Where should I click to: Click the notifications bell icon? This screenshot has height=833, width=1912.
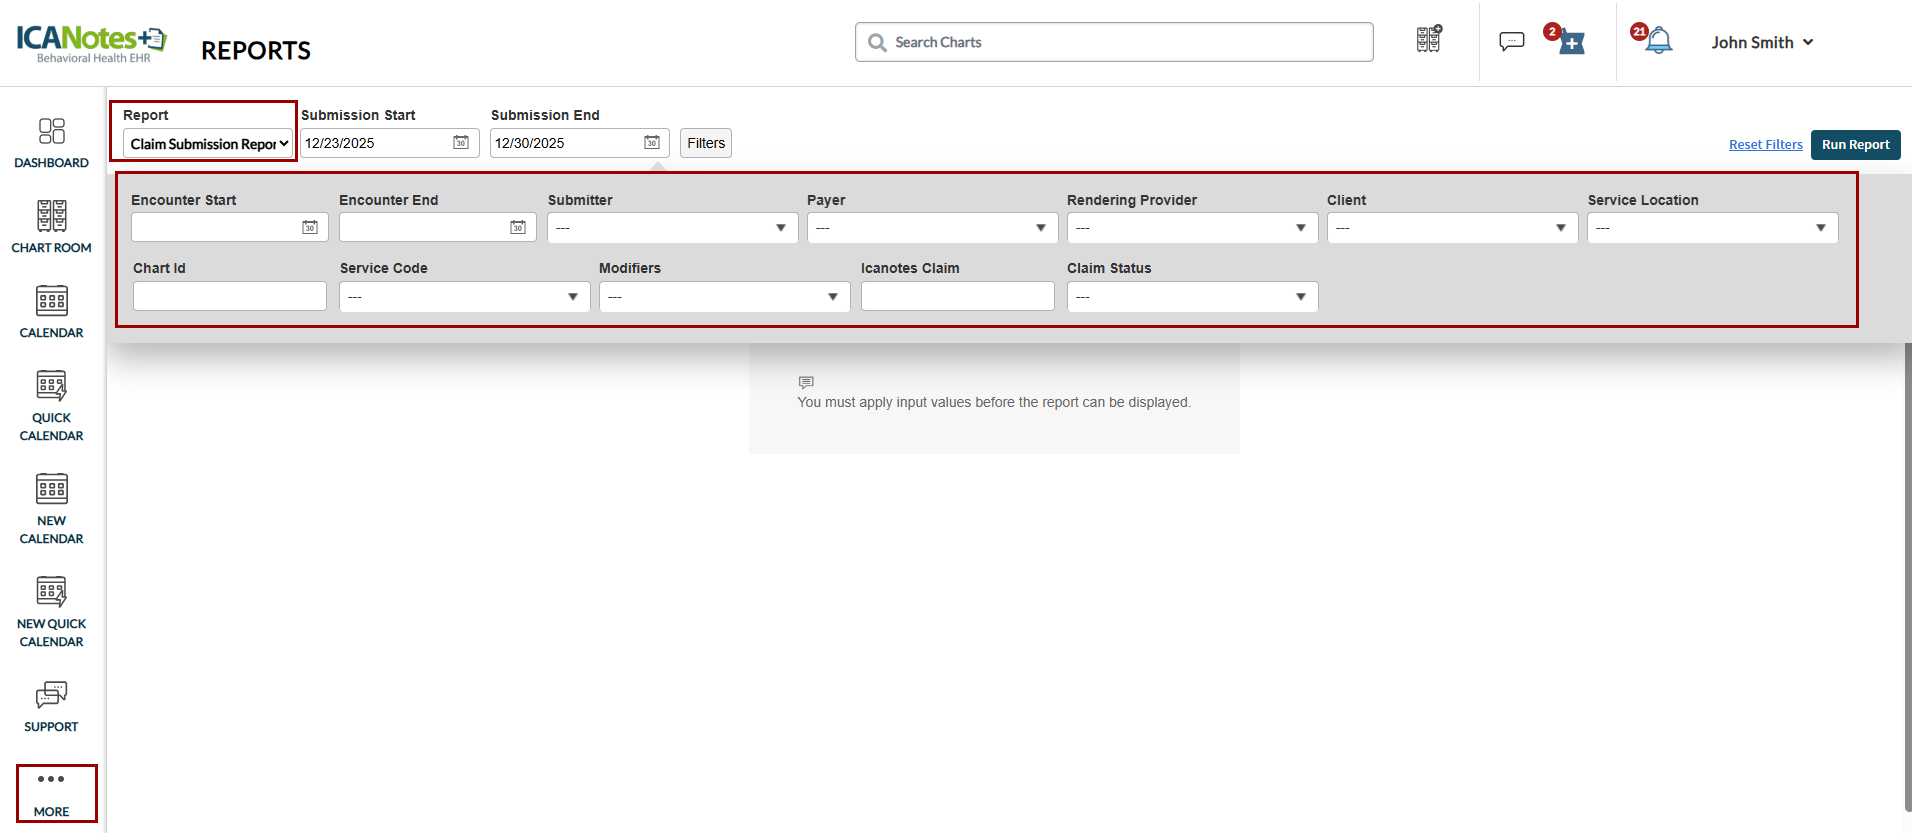(x=1659, y=41)
